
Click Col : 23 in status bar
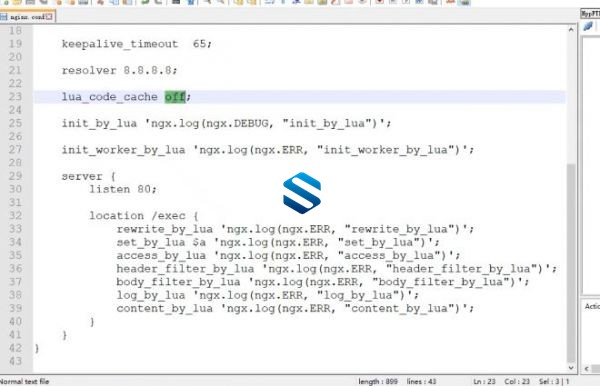click(517, 381)
